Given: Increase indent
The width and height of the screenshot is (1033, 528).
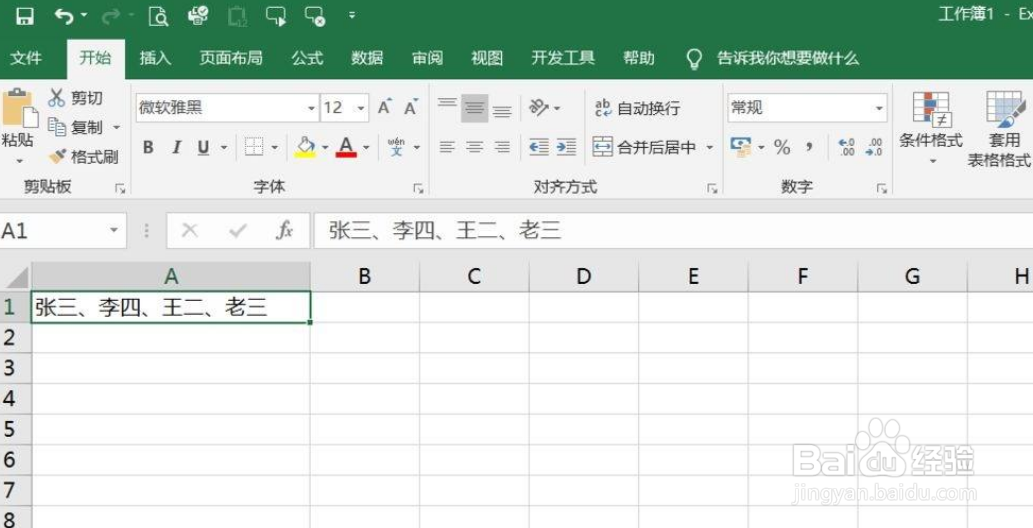Looking at the screenshot, I should 566,147.
